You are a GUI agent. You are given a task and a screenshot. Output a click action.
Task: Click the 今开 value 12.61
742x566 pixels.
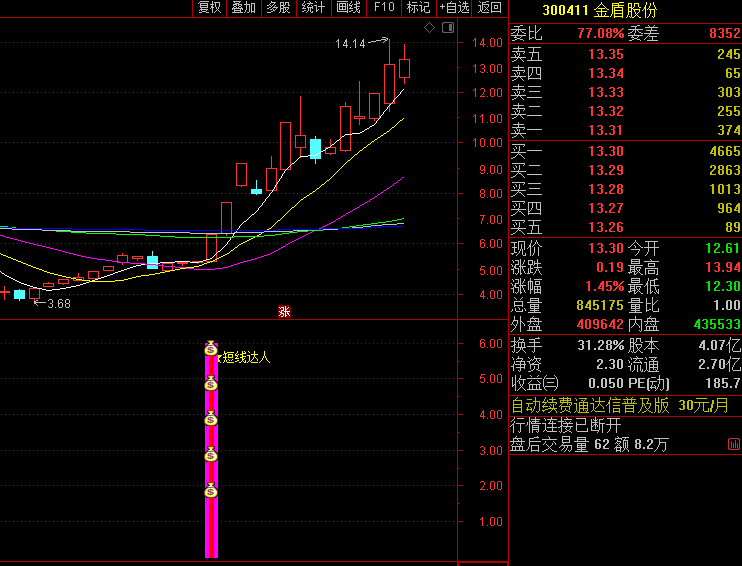pos(723,248)
